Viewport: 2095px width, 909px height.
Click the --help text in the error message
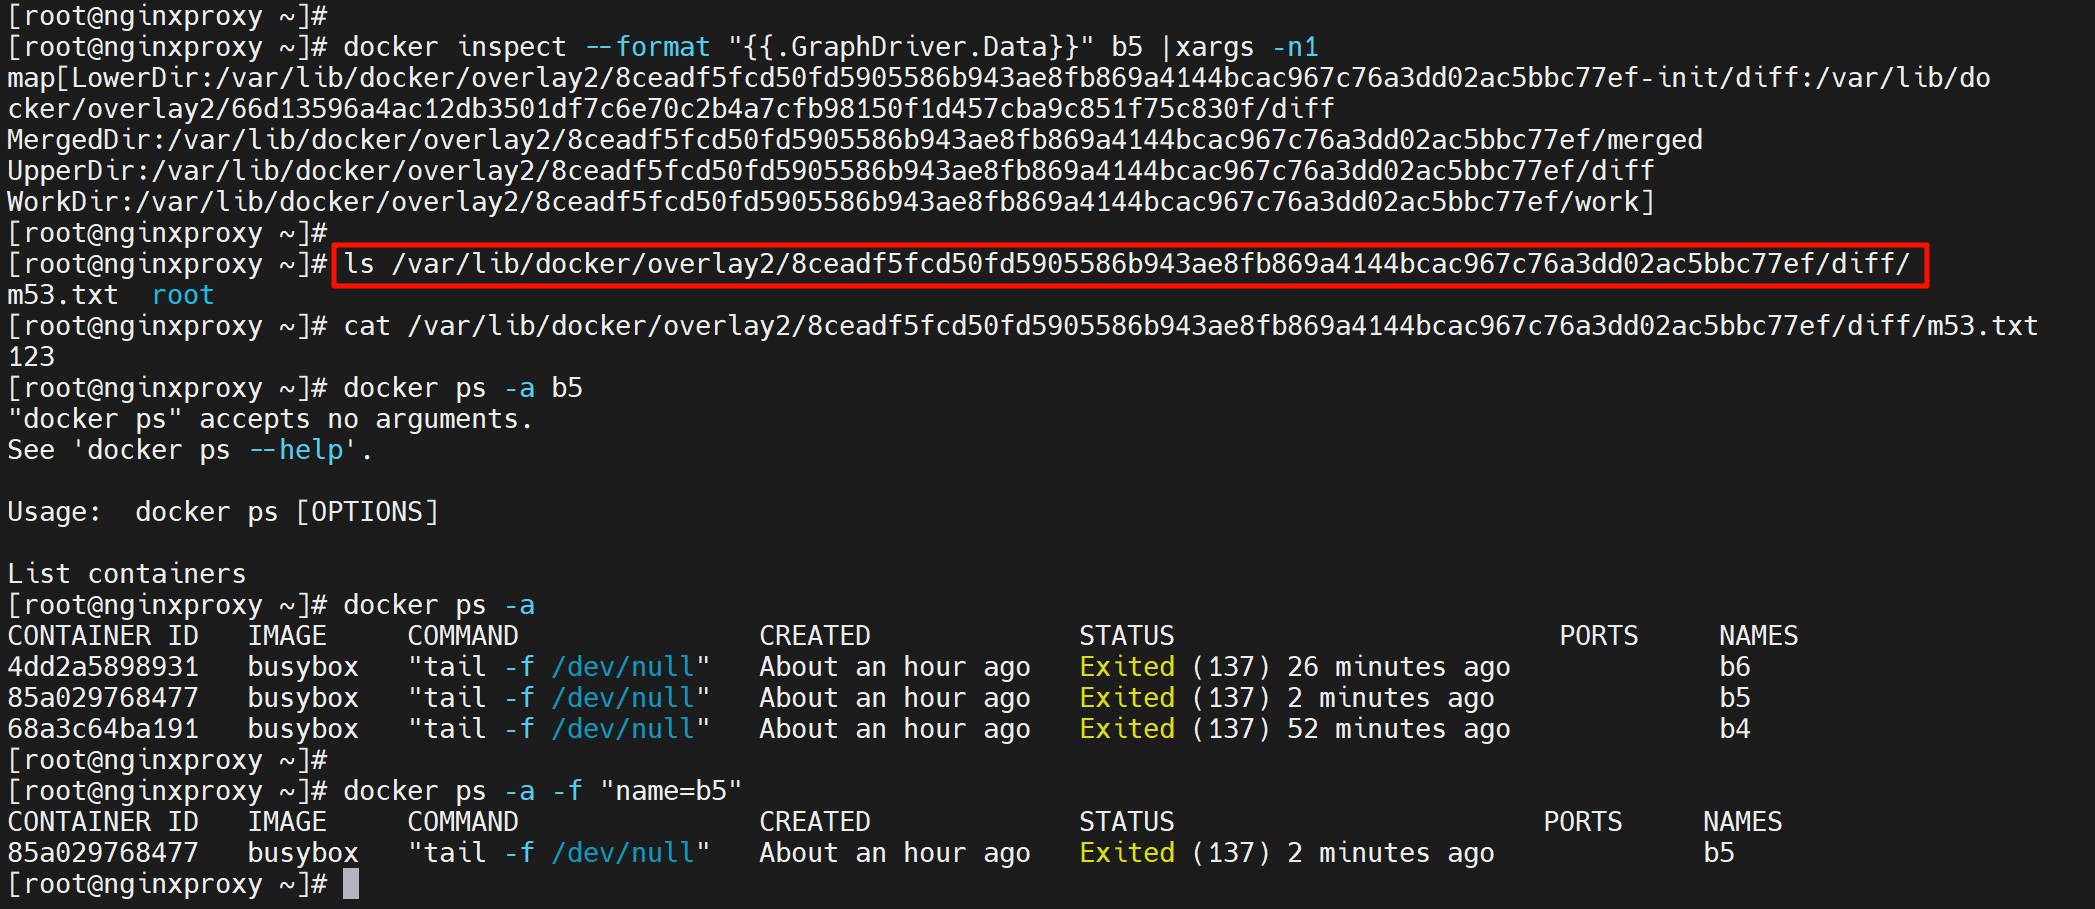(296, 451)
